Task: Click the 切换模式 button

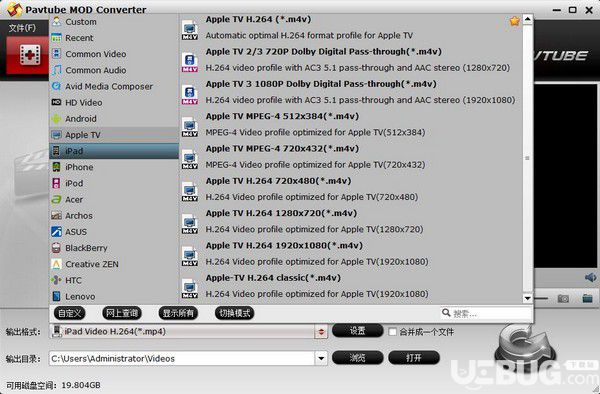Action: click(234, 313)
